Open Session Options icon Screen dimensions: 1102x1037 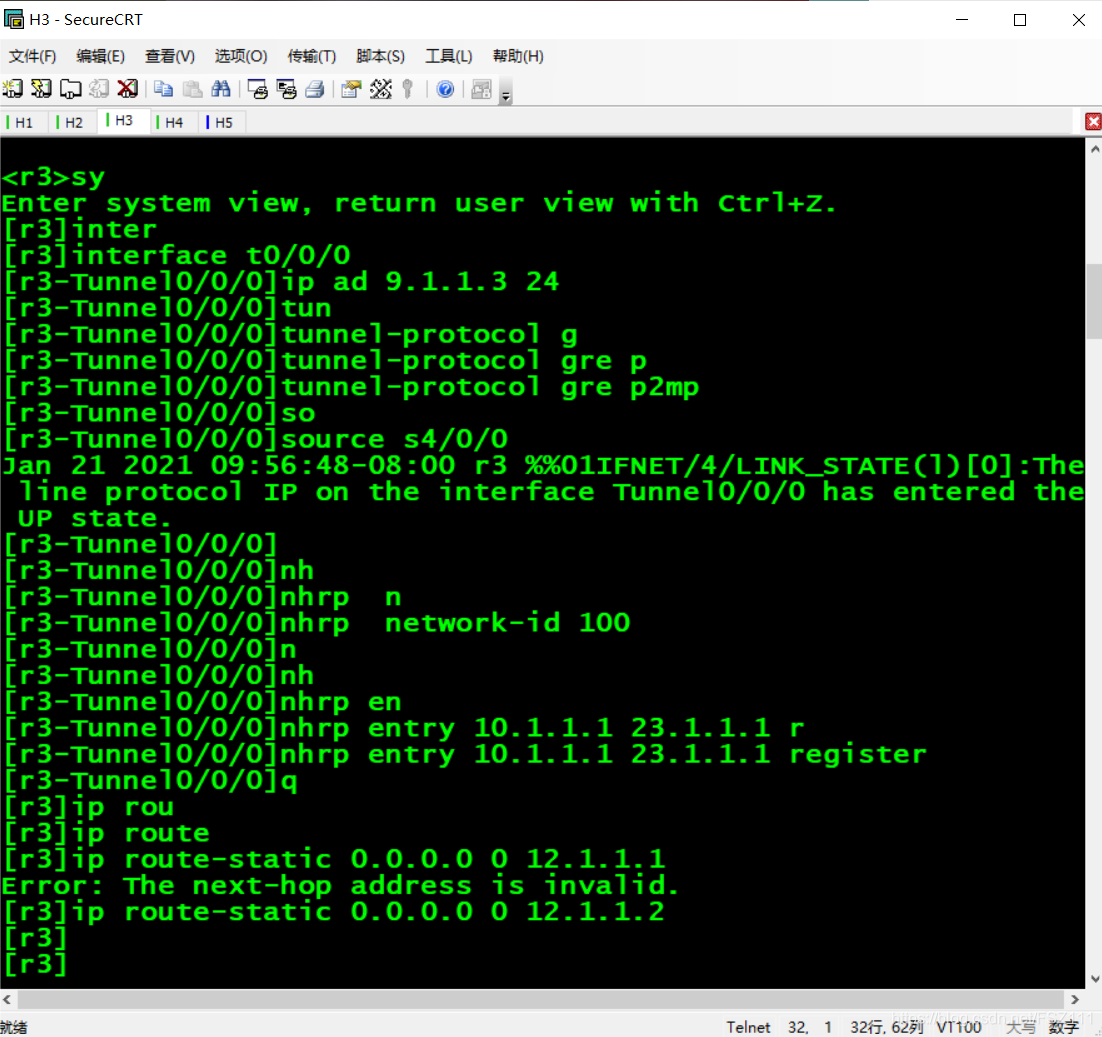click(351, 89)
